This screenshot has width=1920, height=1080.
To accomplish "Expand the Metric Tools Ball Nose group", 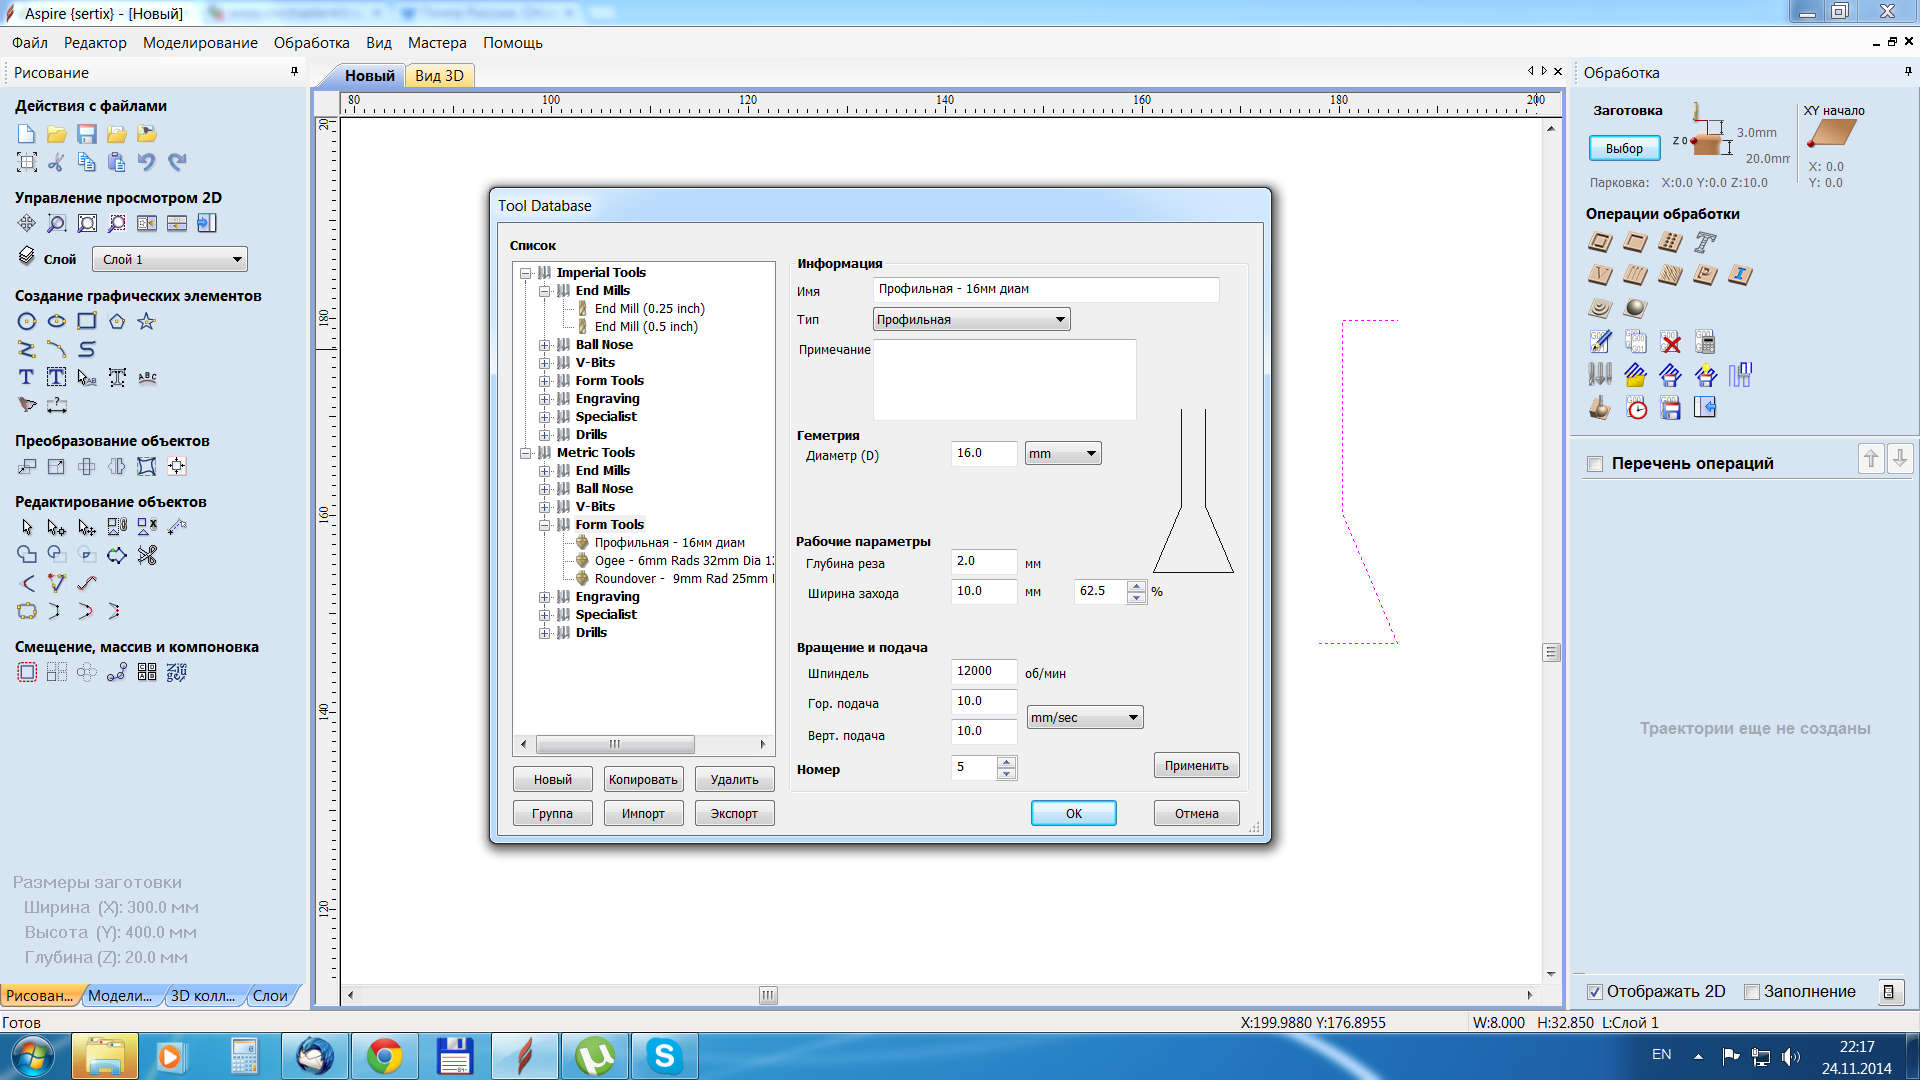I will (545, 489).
